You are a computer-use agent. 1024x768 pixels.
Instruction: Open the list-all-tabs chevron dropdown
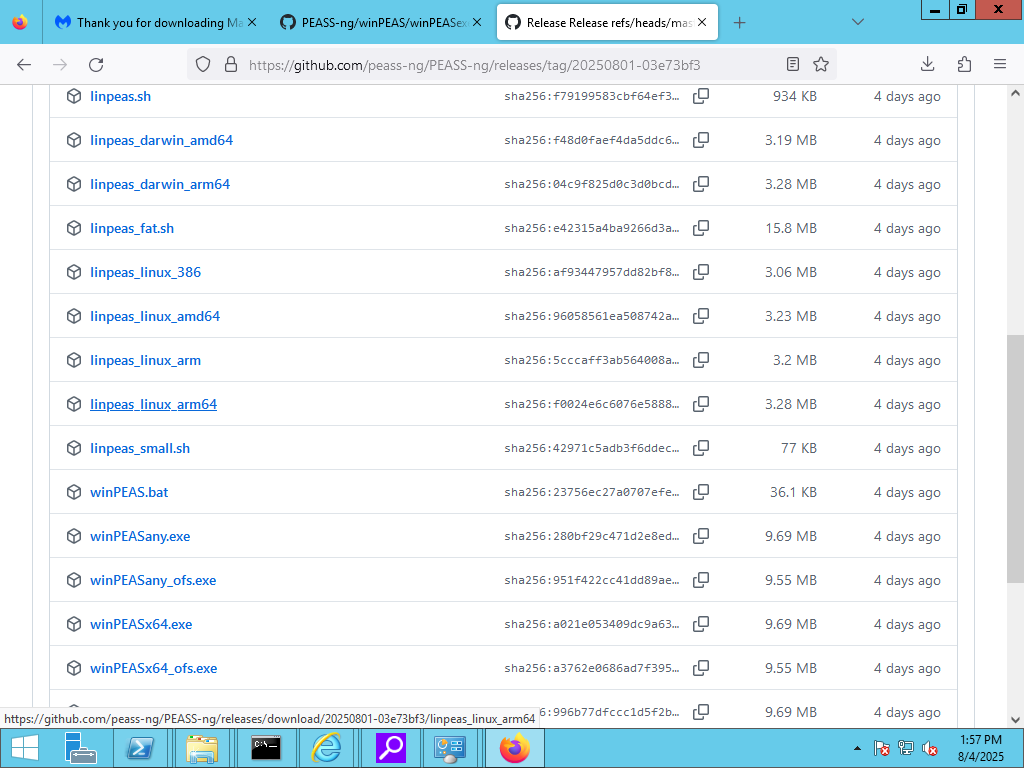858,20
